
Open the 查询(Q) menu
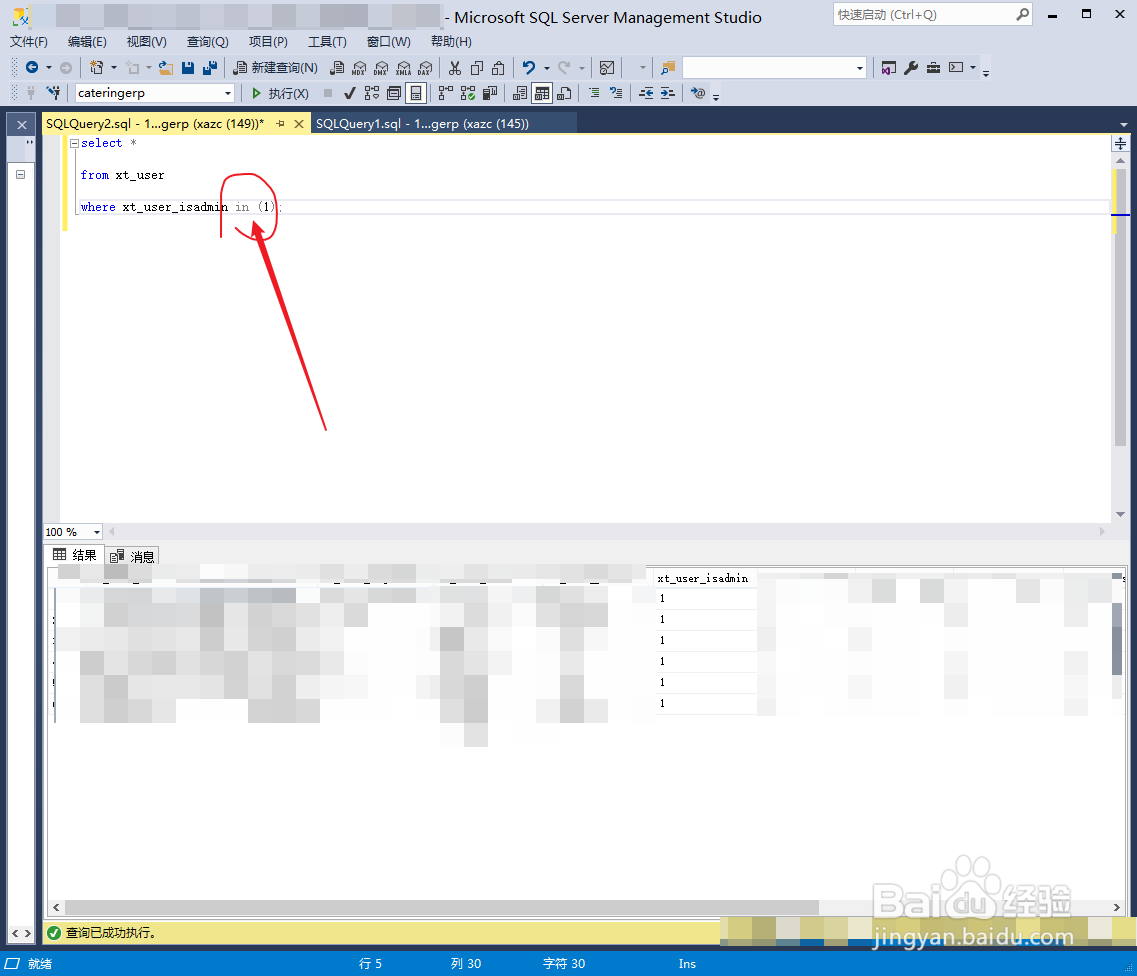[x=207, y=42]
